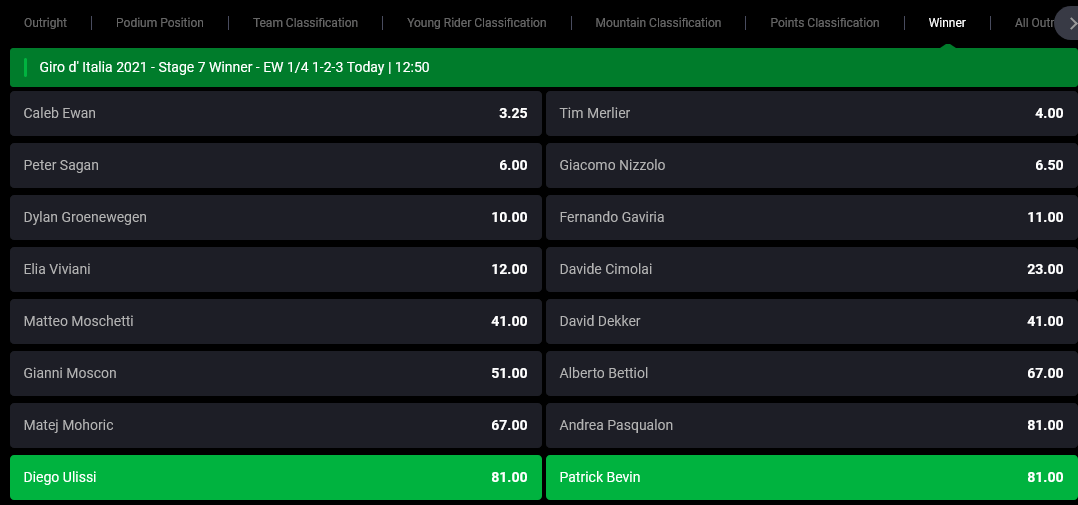Add Gianni Moscon at 51.00

click(276, 373)
